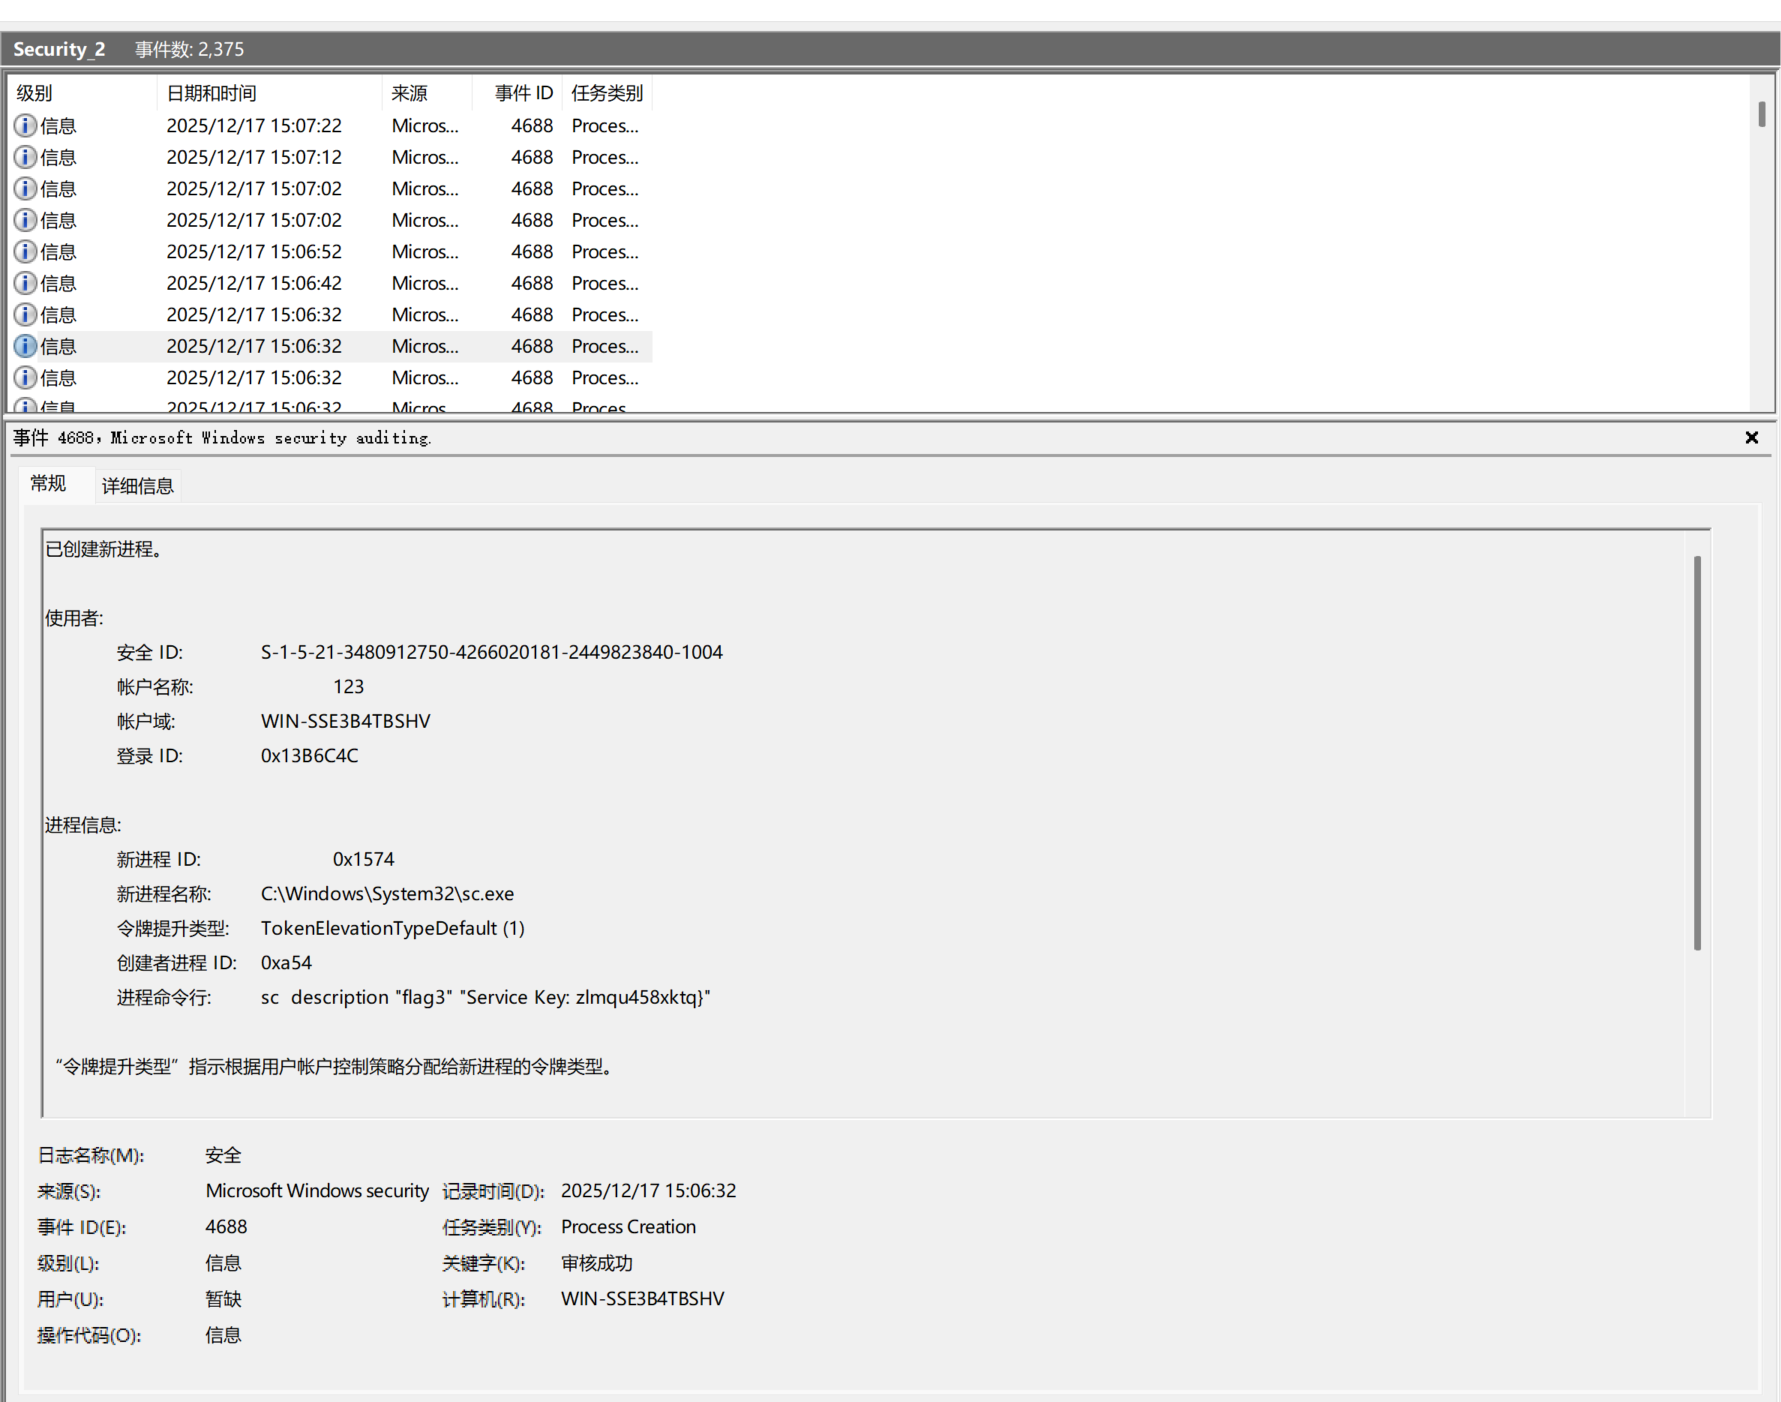The height and width of the screenshot is (1402, 1781).
Task: Click the 用户 value 暂缺
Action: pos(223,1299)
